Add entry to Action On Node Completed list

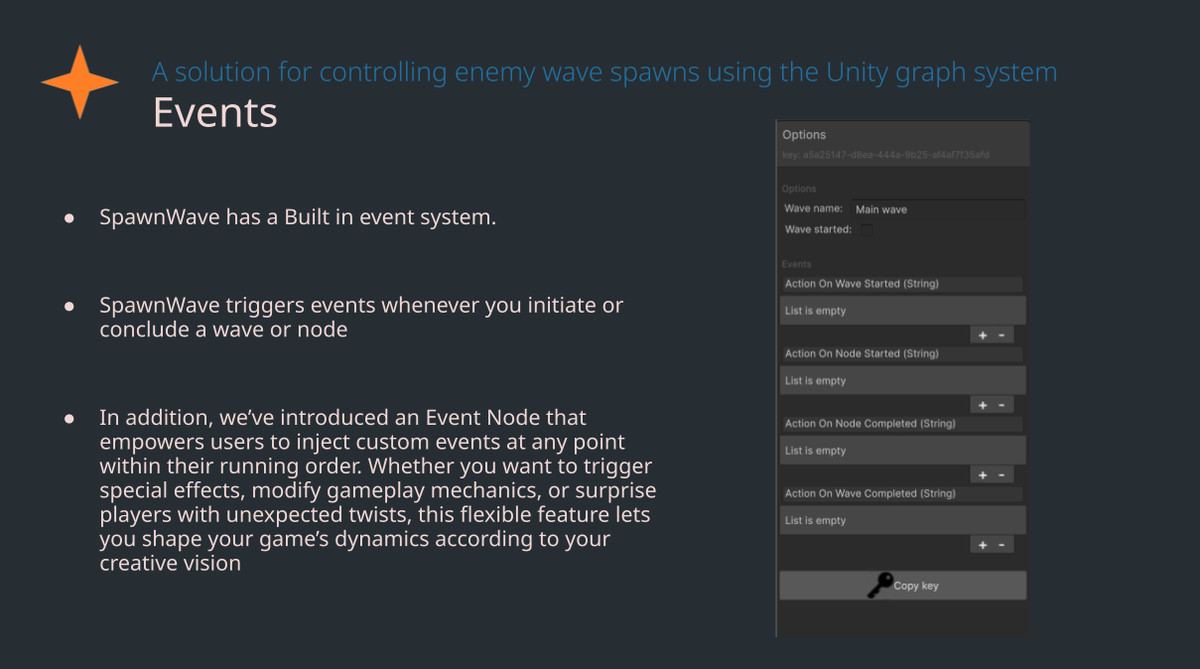click(982, 475)
